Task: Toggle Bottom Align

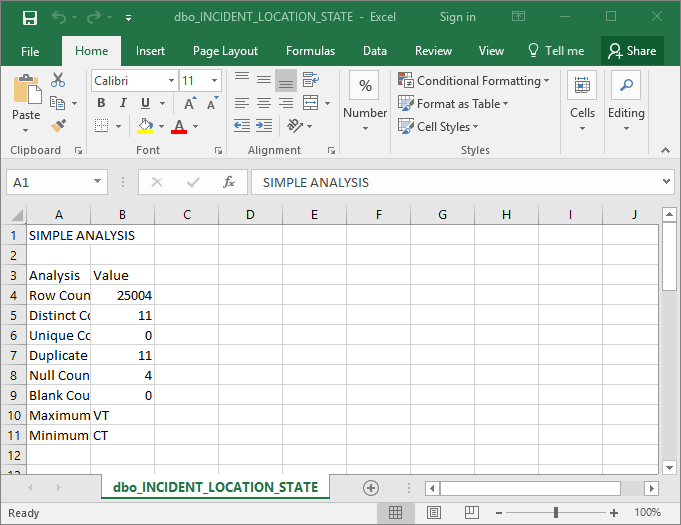Action: coord(286,80)
